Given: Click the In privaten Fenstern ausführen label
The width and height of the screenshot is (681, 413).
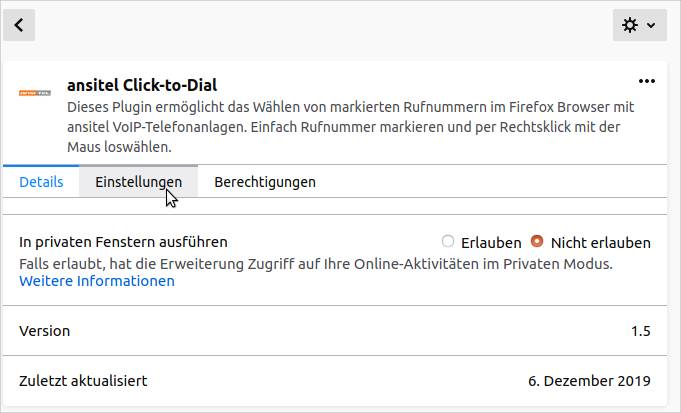Looking at the screenshot, I should pyautogui.click(x=124, y=242).
